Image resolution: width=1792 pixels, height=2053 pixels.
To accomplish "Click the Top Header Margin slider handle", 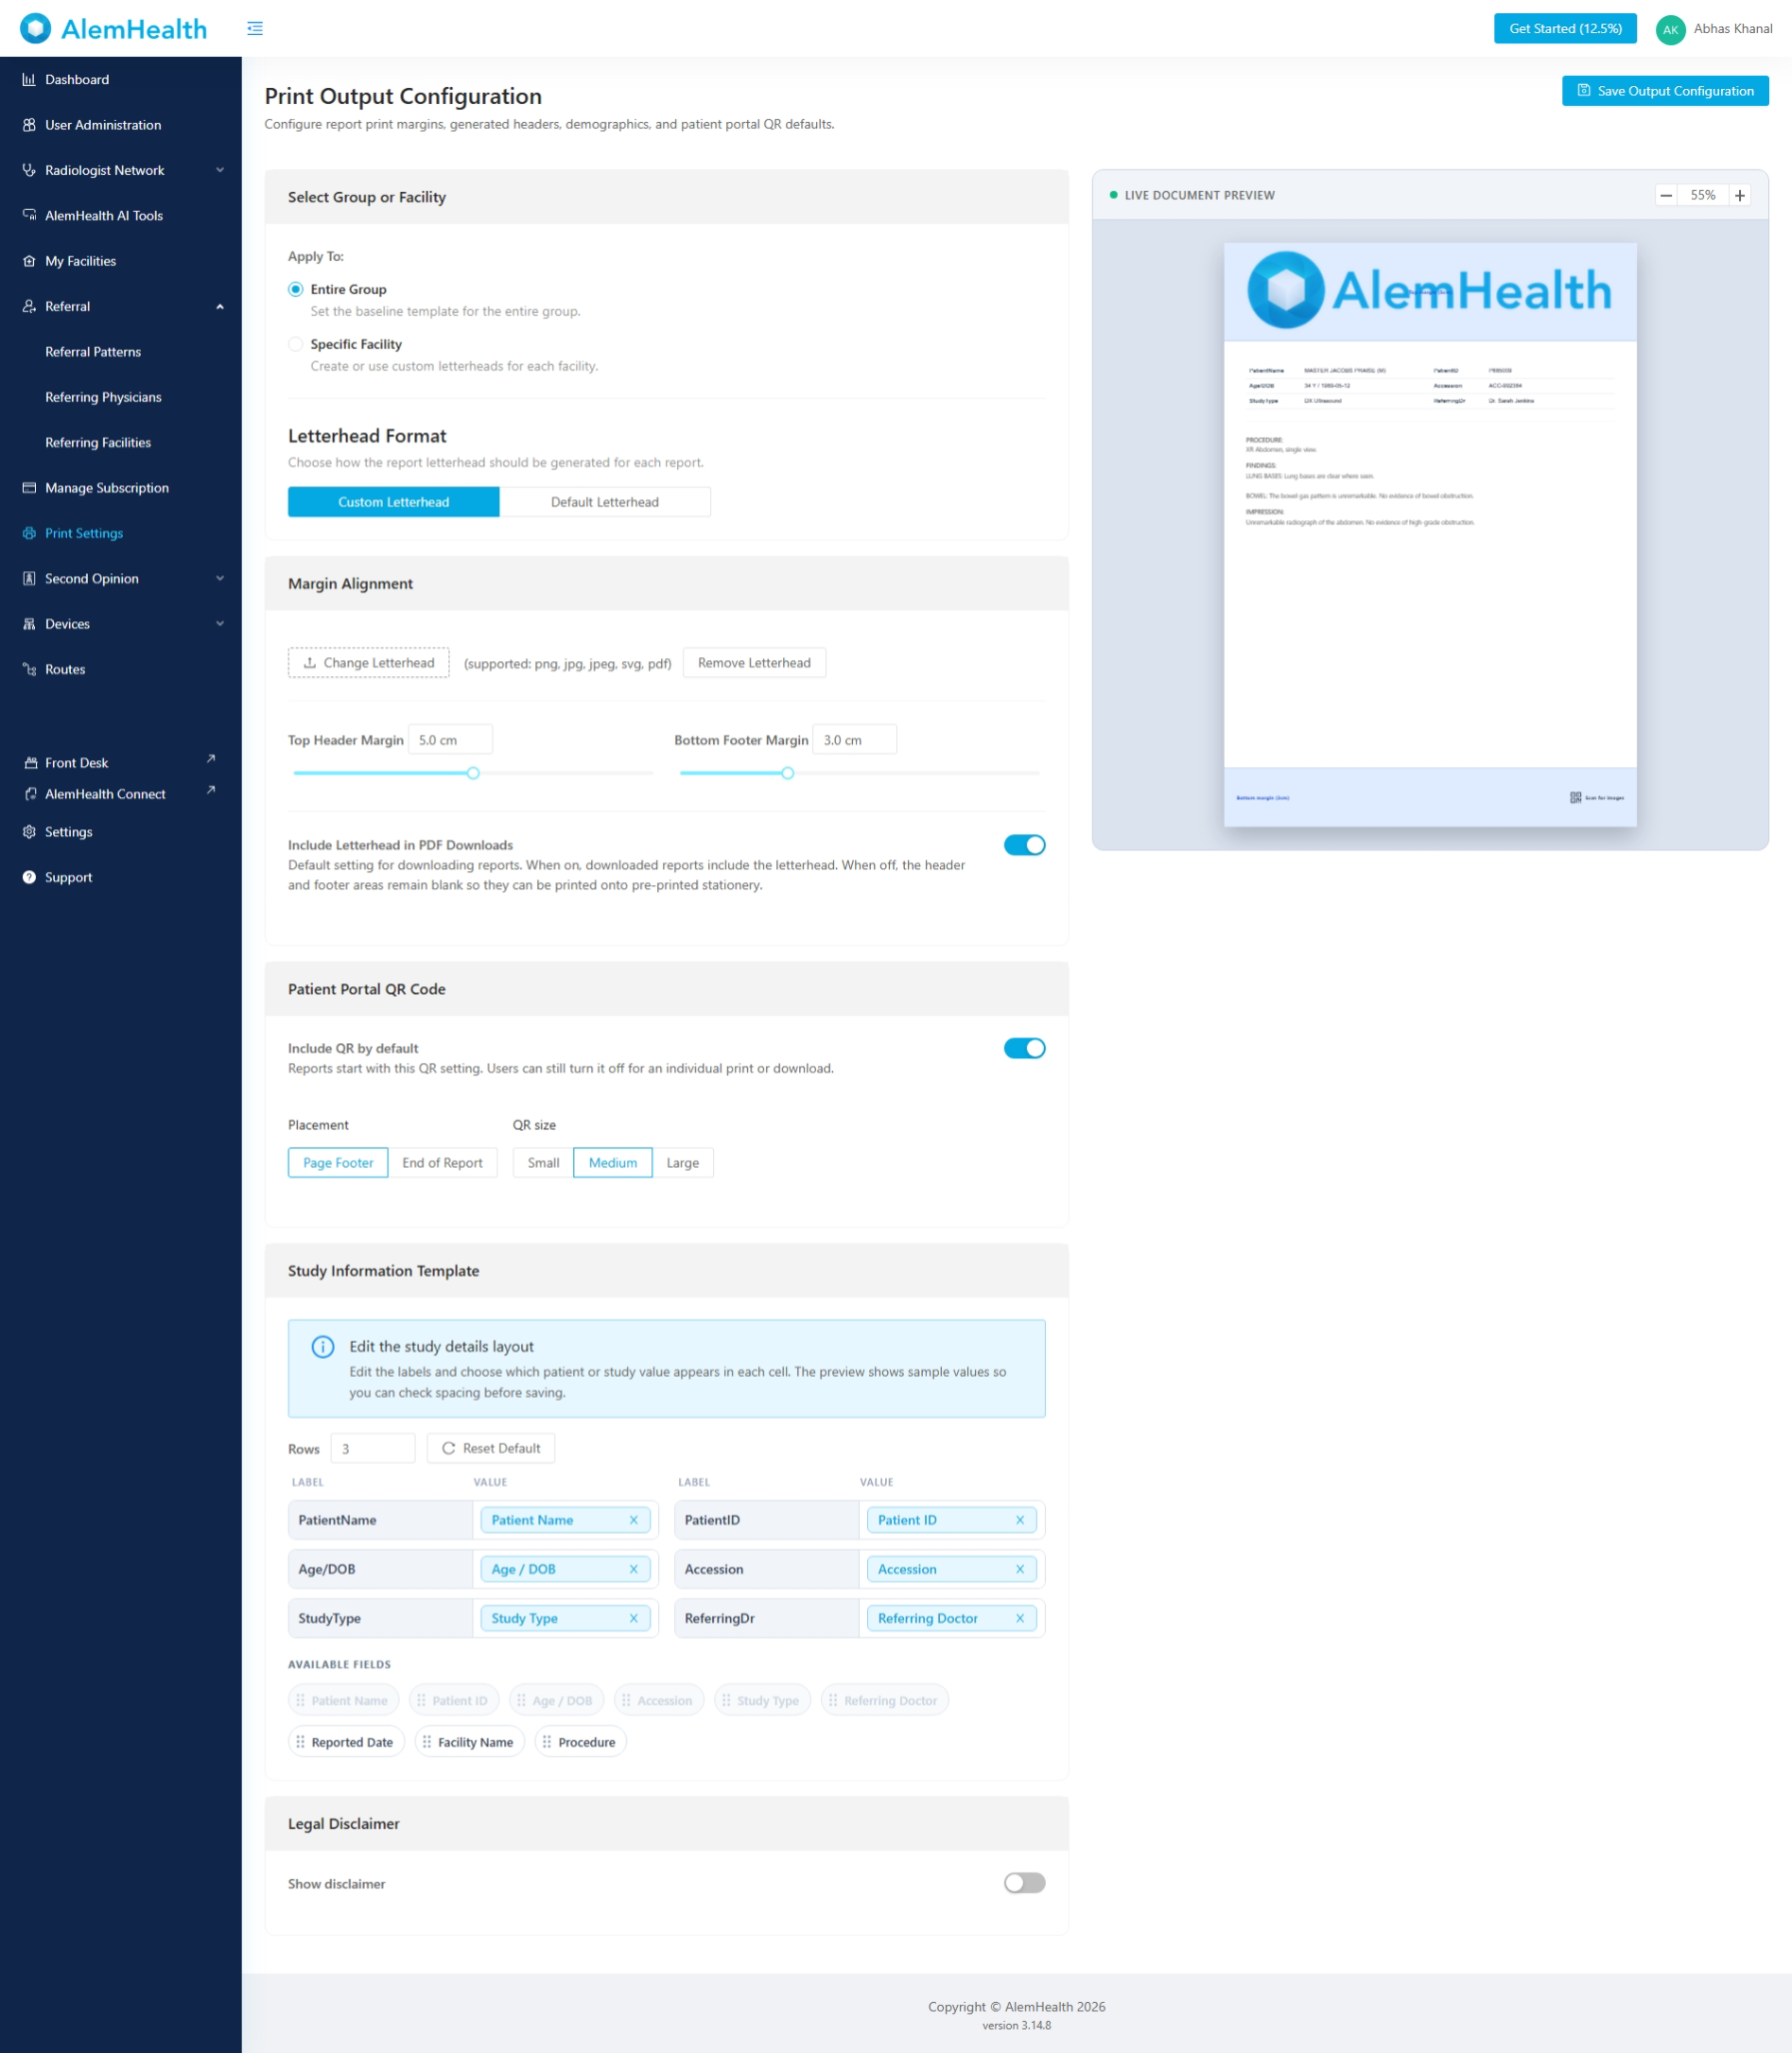I will pos(473,773).
